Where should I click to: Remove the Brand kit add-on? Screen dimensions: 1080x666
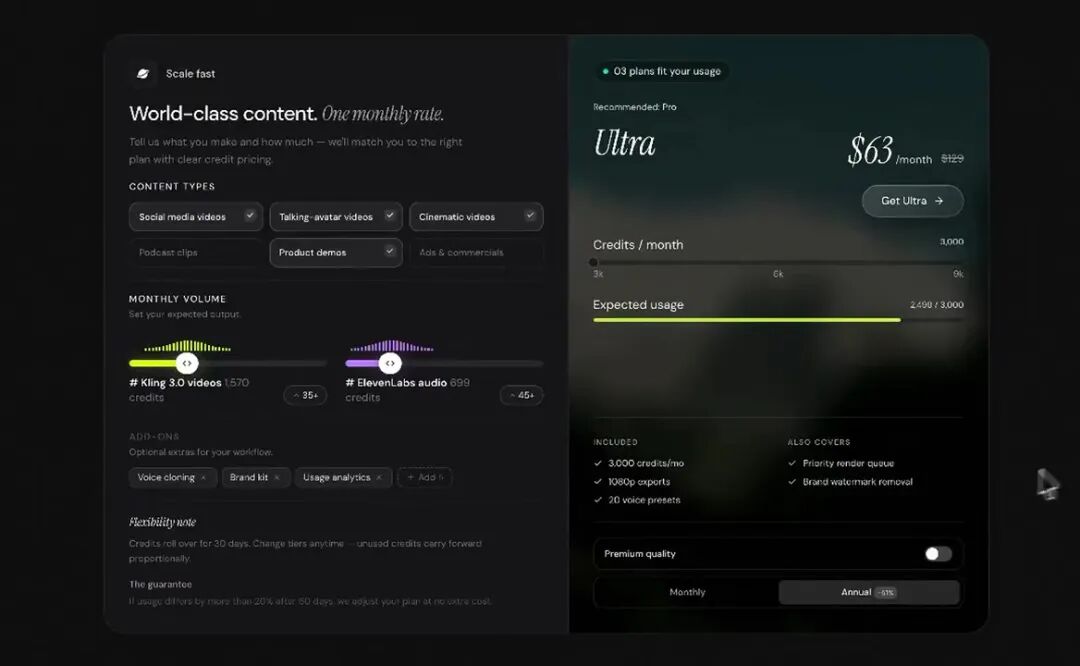[277, 477]
